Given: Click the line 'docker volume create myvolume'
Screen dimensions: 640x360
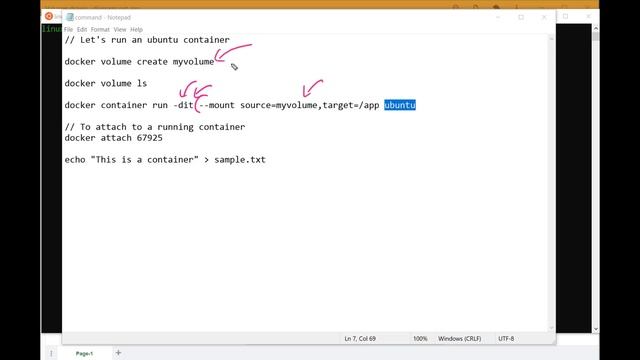Looking at the screenshot, I should [x=139, y=62].
